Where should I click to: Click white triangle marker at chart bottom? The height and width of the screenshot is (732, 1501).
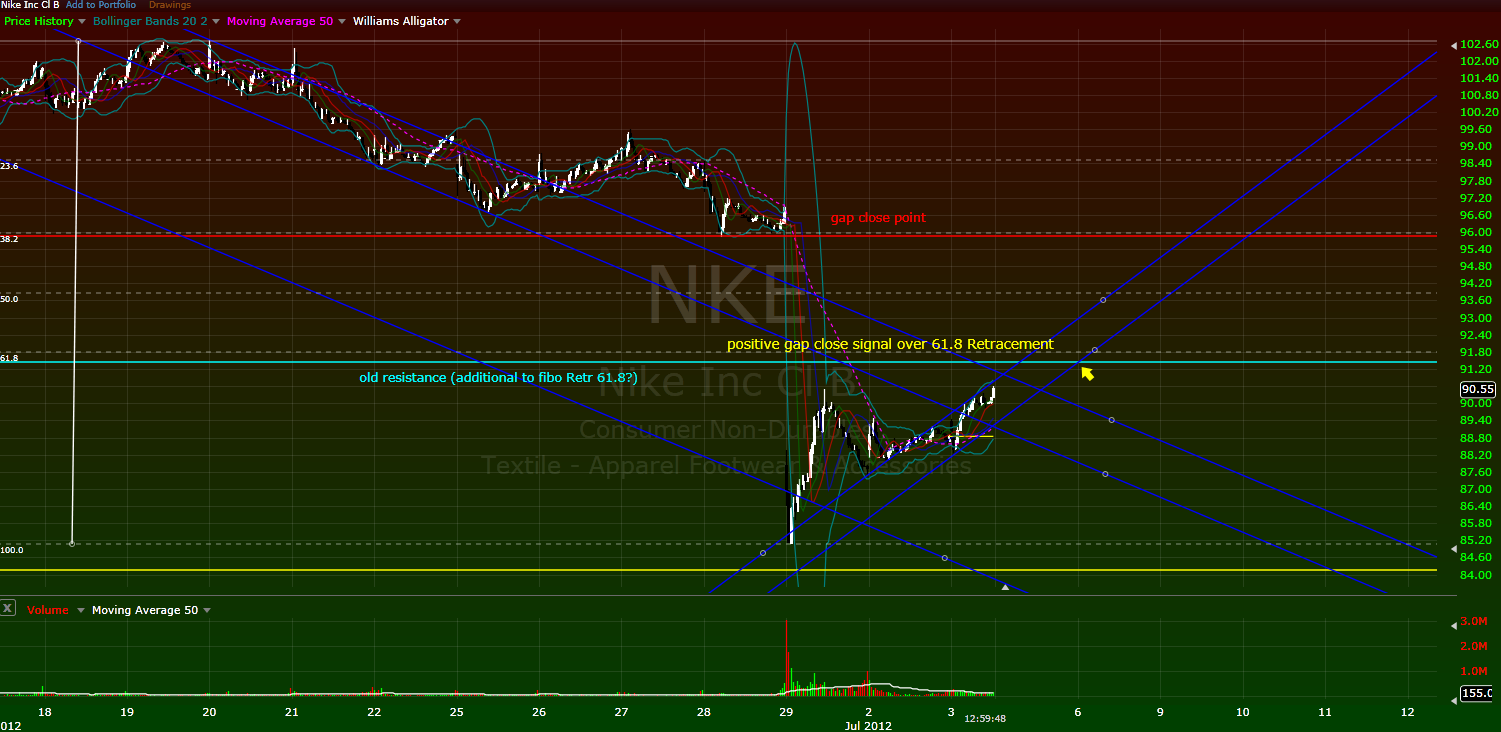(1006, 588)
